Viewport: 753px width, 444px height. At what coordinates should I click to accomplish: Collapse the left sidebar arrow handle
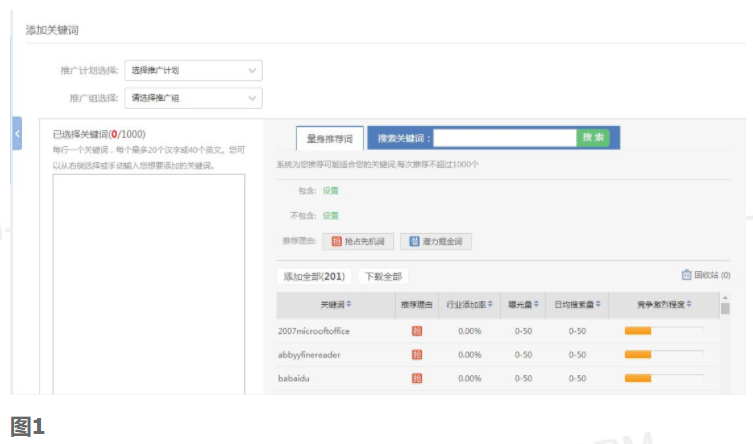pyautogui.click(x=17, y=133)
